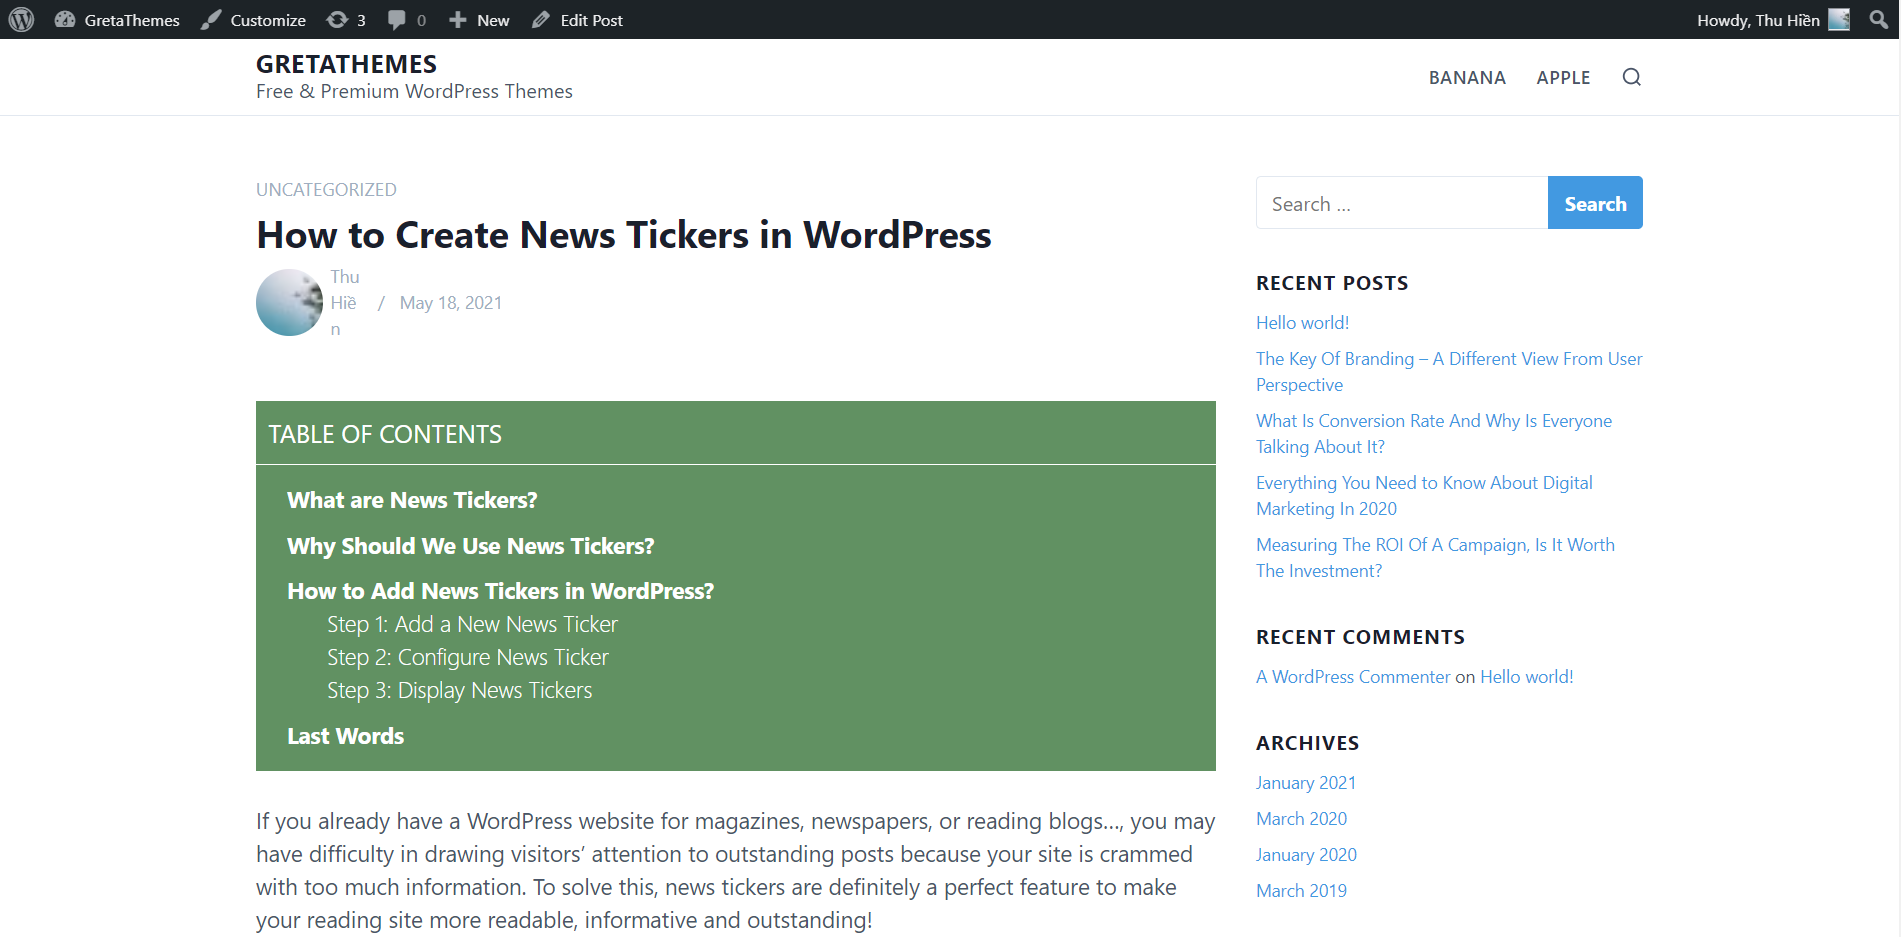Click the Customize paintbrush icon
This screenshot has width=1901, height=937.
pyautogui.click(x=211, y=20)
